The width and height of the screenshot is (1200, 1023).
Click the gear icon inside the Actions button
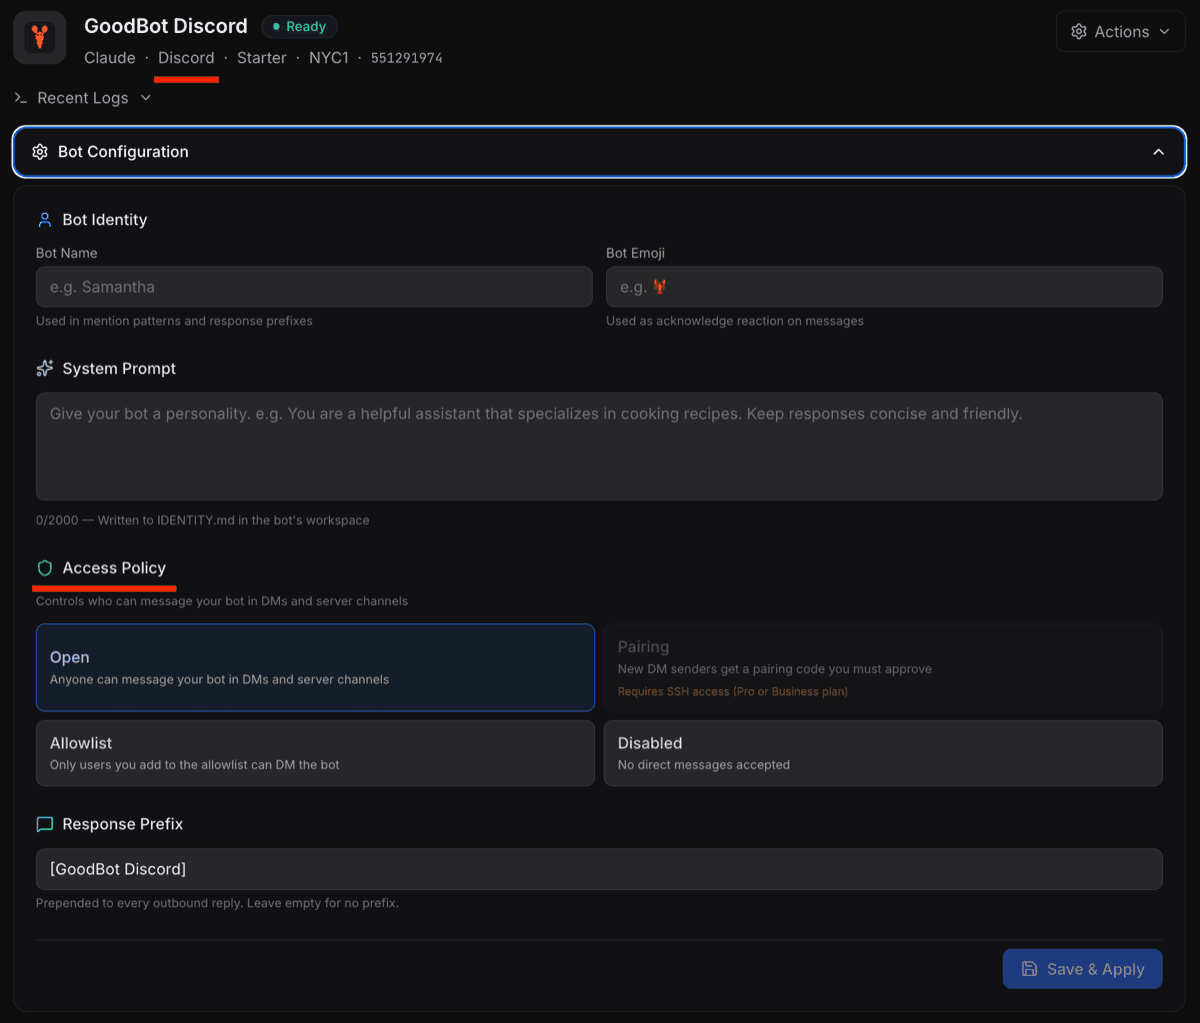pyautogui.click(x=1078, y=31)
